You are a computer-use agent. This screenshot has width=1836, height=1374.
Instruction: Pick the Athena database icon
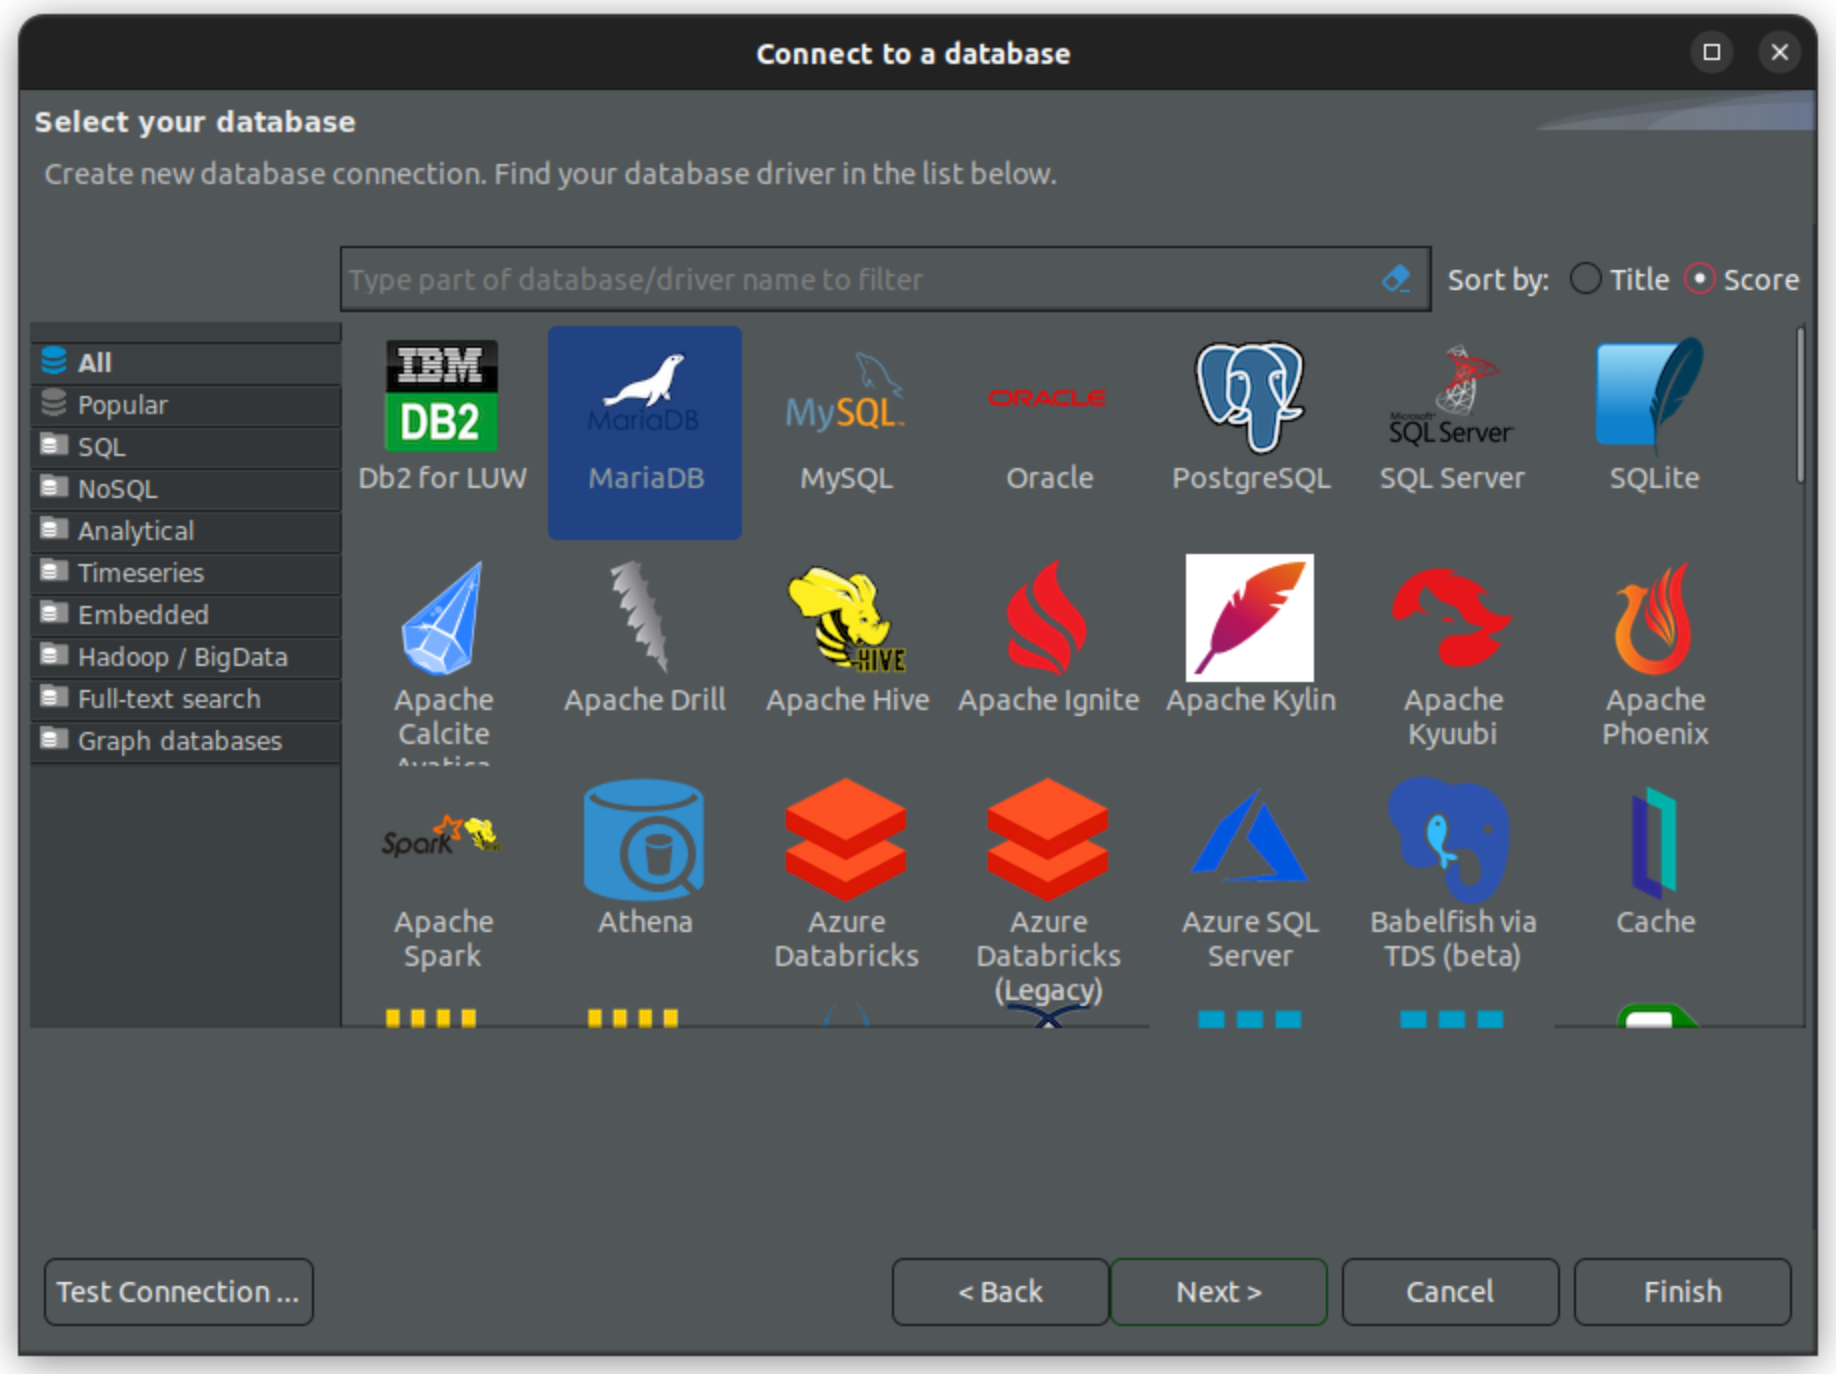point(644,840)
